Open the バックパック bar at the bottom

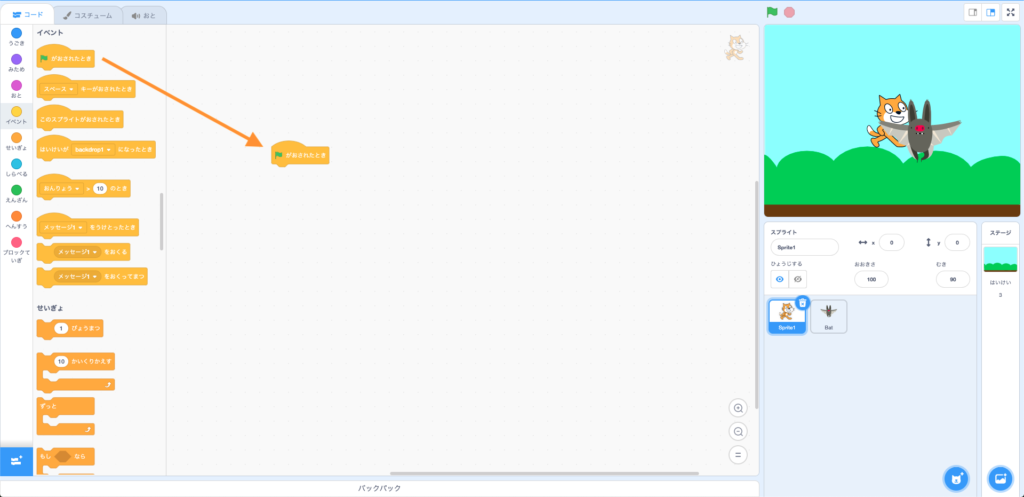coord(380,488)
